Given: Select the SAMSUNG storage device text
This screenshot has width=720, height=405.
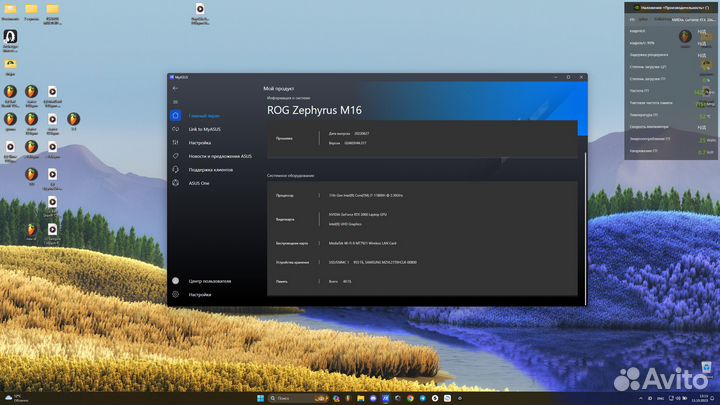Looking at the screenshot, I should tap(372, 263).
